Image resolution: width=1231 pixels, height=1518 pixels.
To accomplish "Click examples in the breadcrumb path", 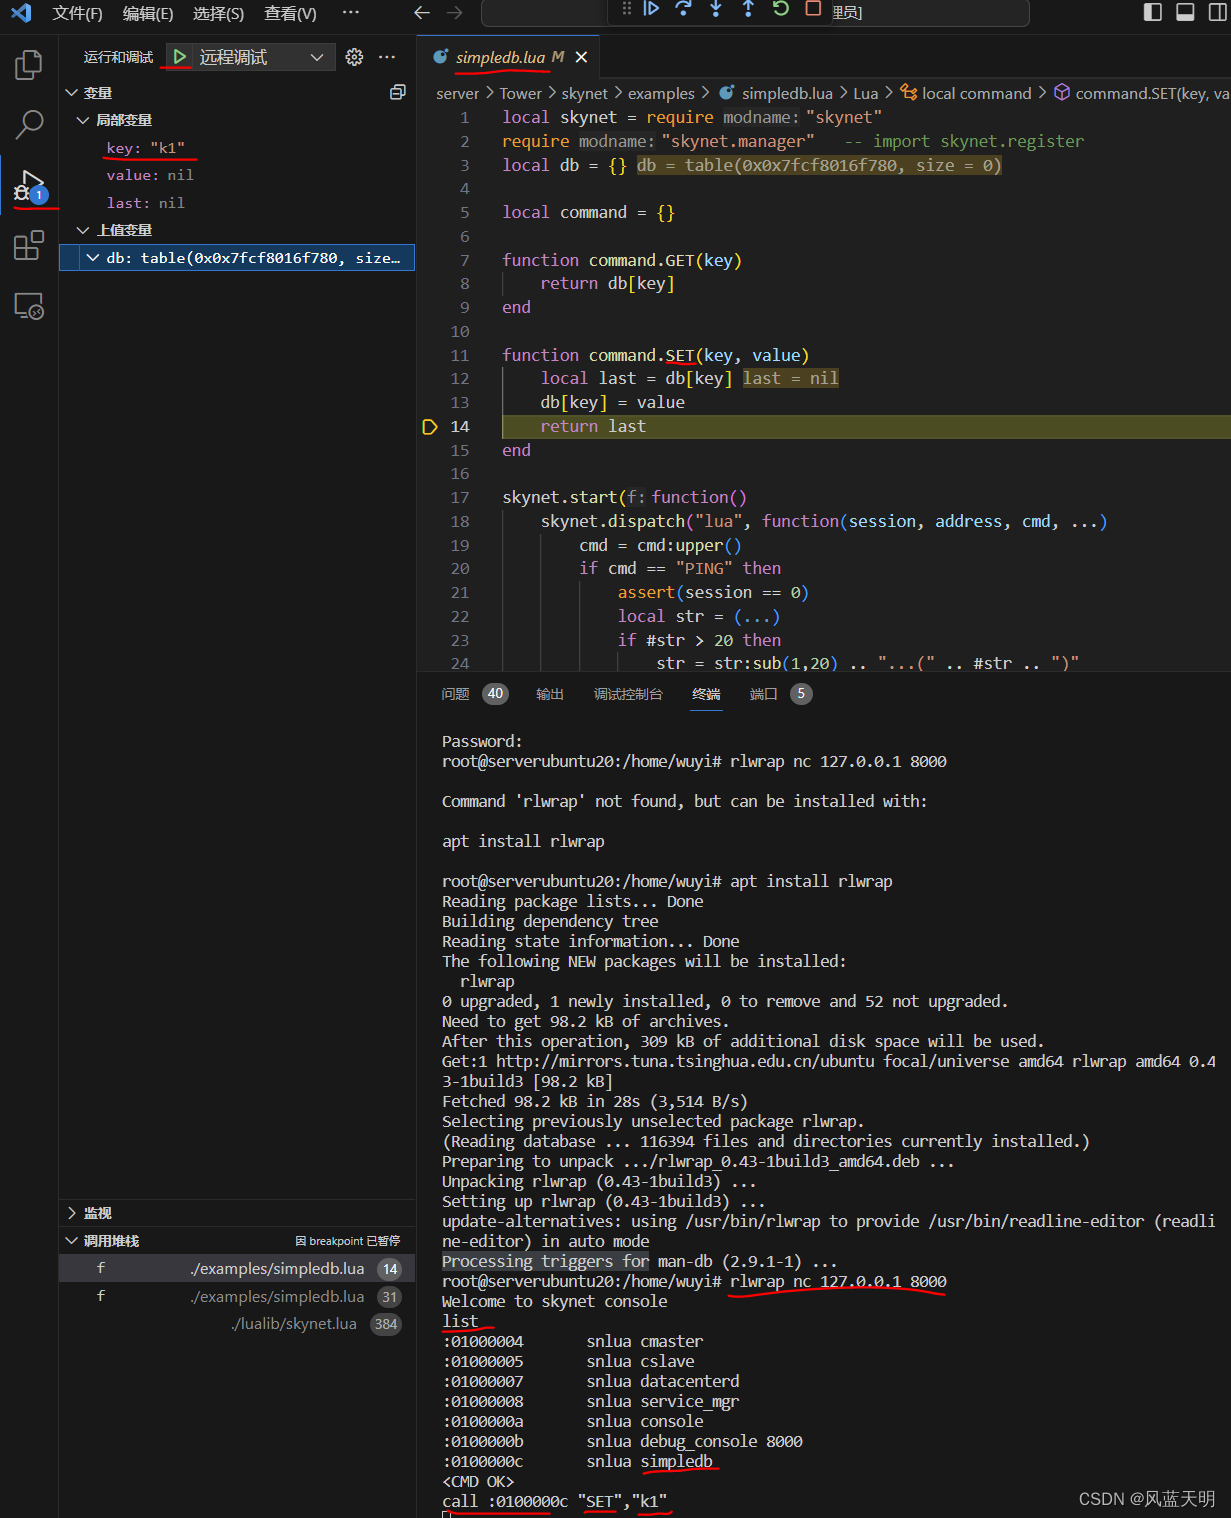I will [661, 93].
